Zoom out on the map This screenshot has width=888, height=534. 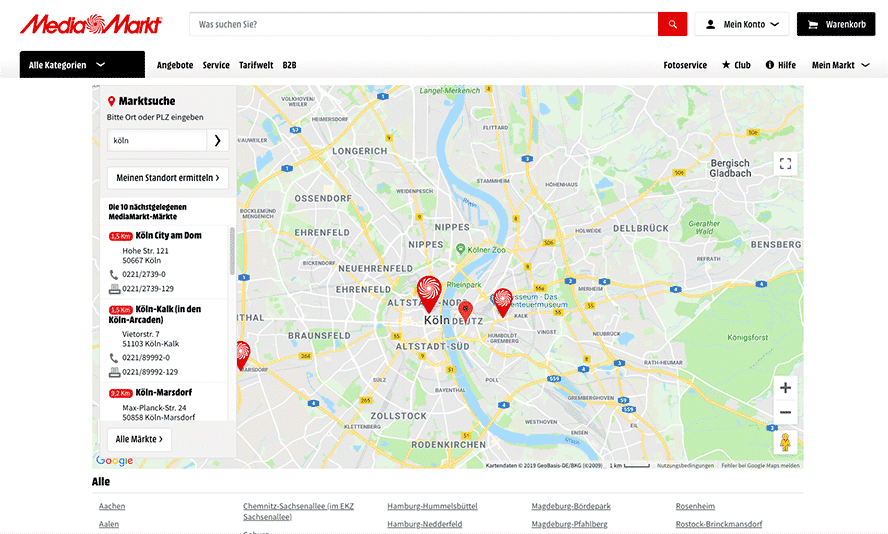(x=785, y=412)
